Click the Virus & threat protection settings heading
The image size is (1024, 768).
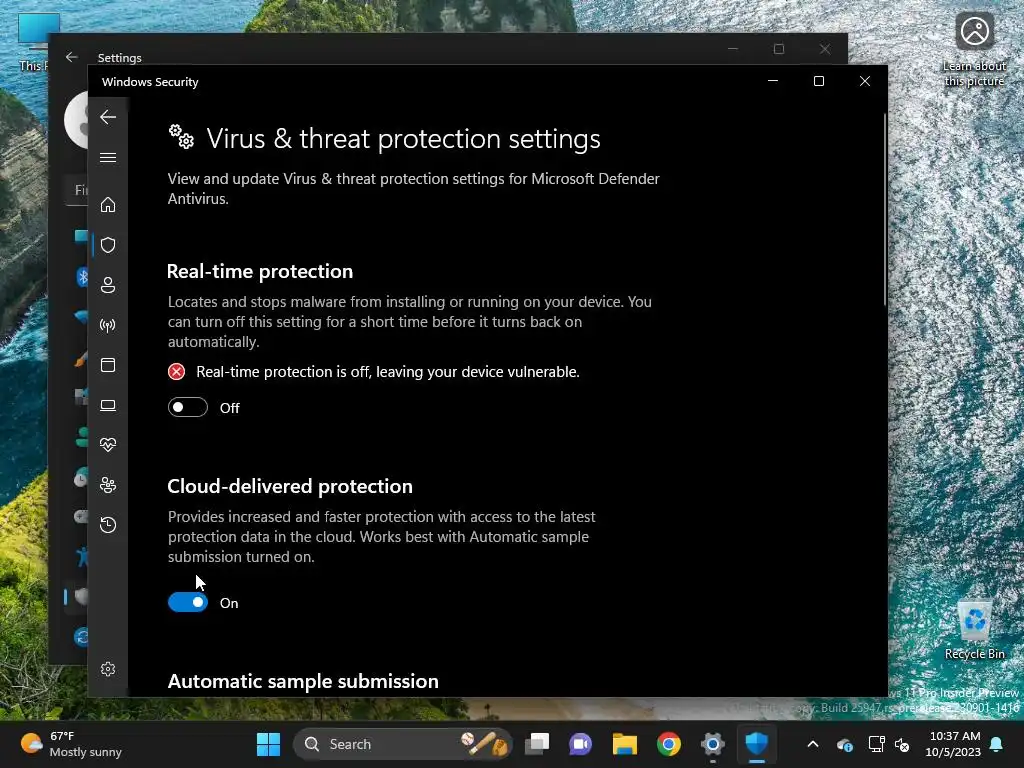(x=403, y=139)
